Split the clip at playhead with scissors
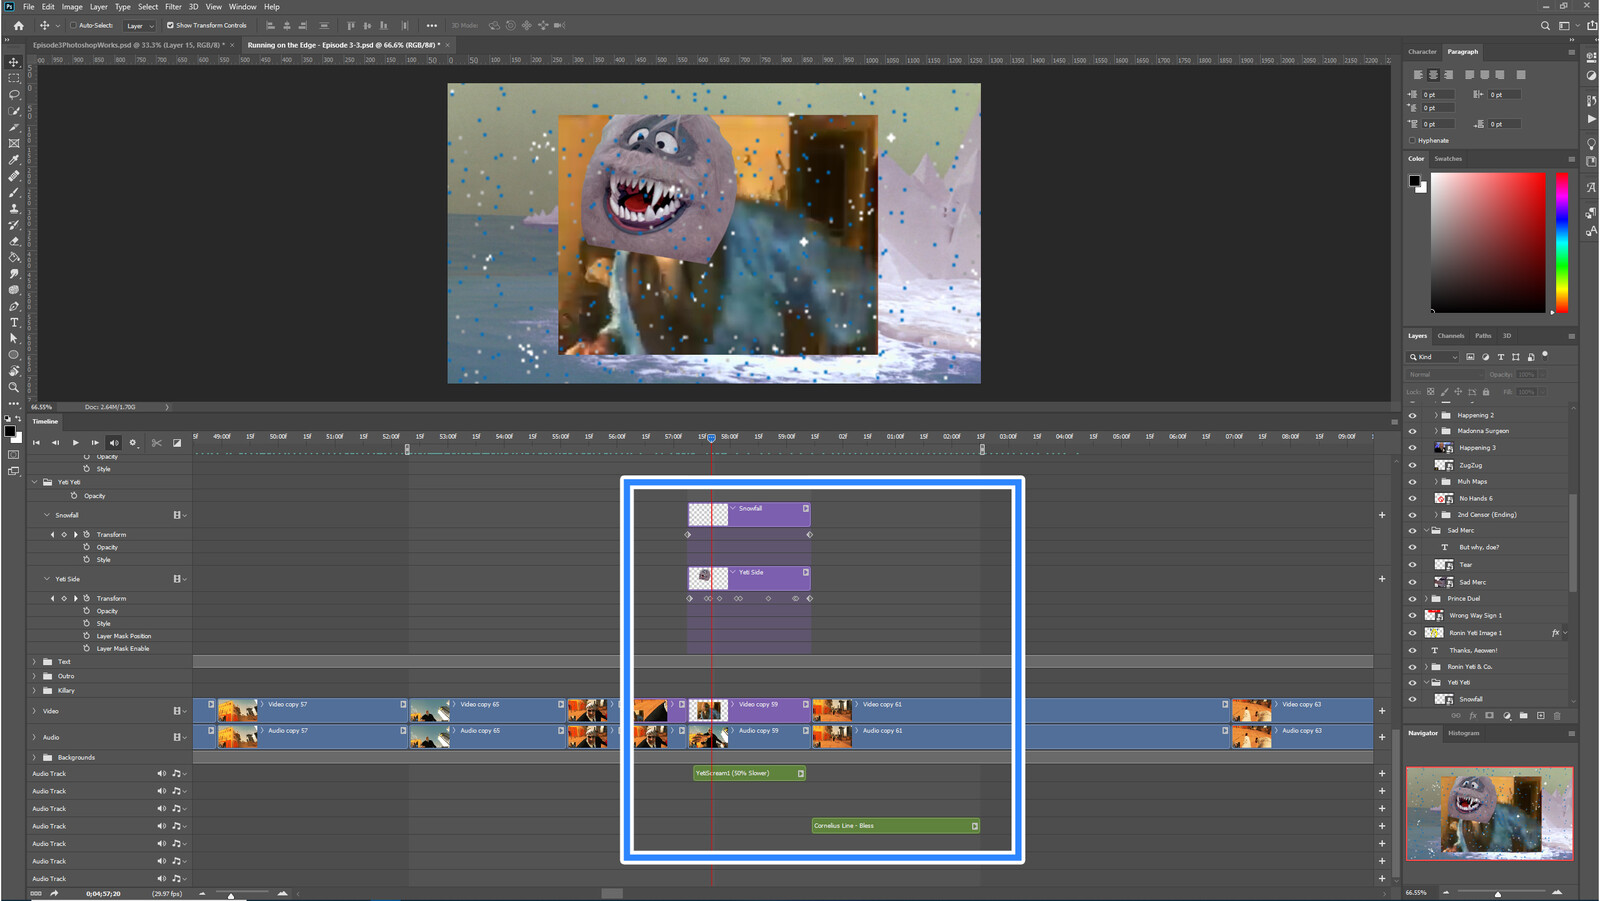This screenshot has height=901, width=1600. tap(157, 443)
